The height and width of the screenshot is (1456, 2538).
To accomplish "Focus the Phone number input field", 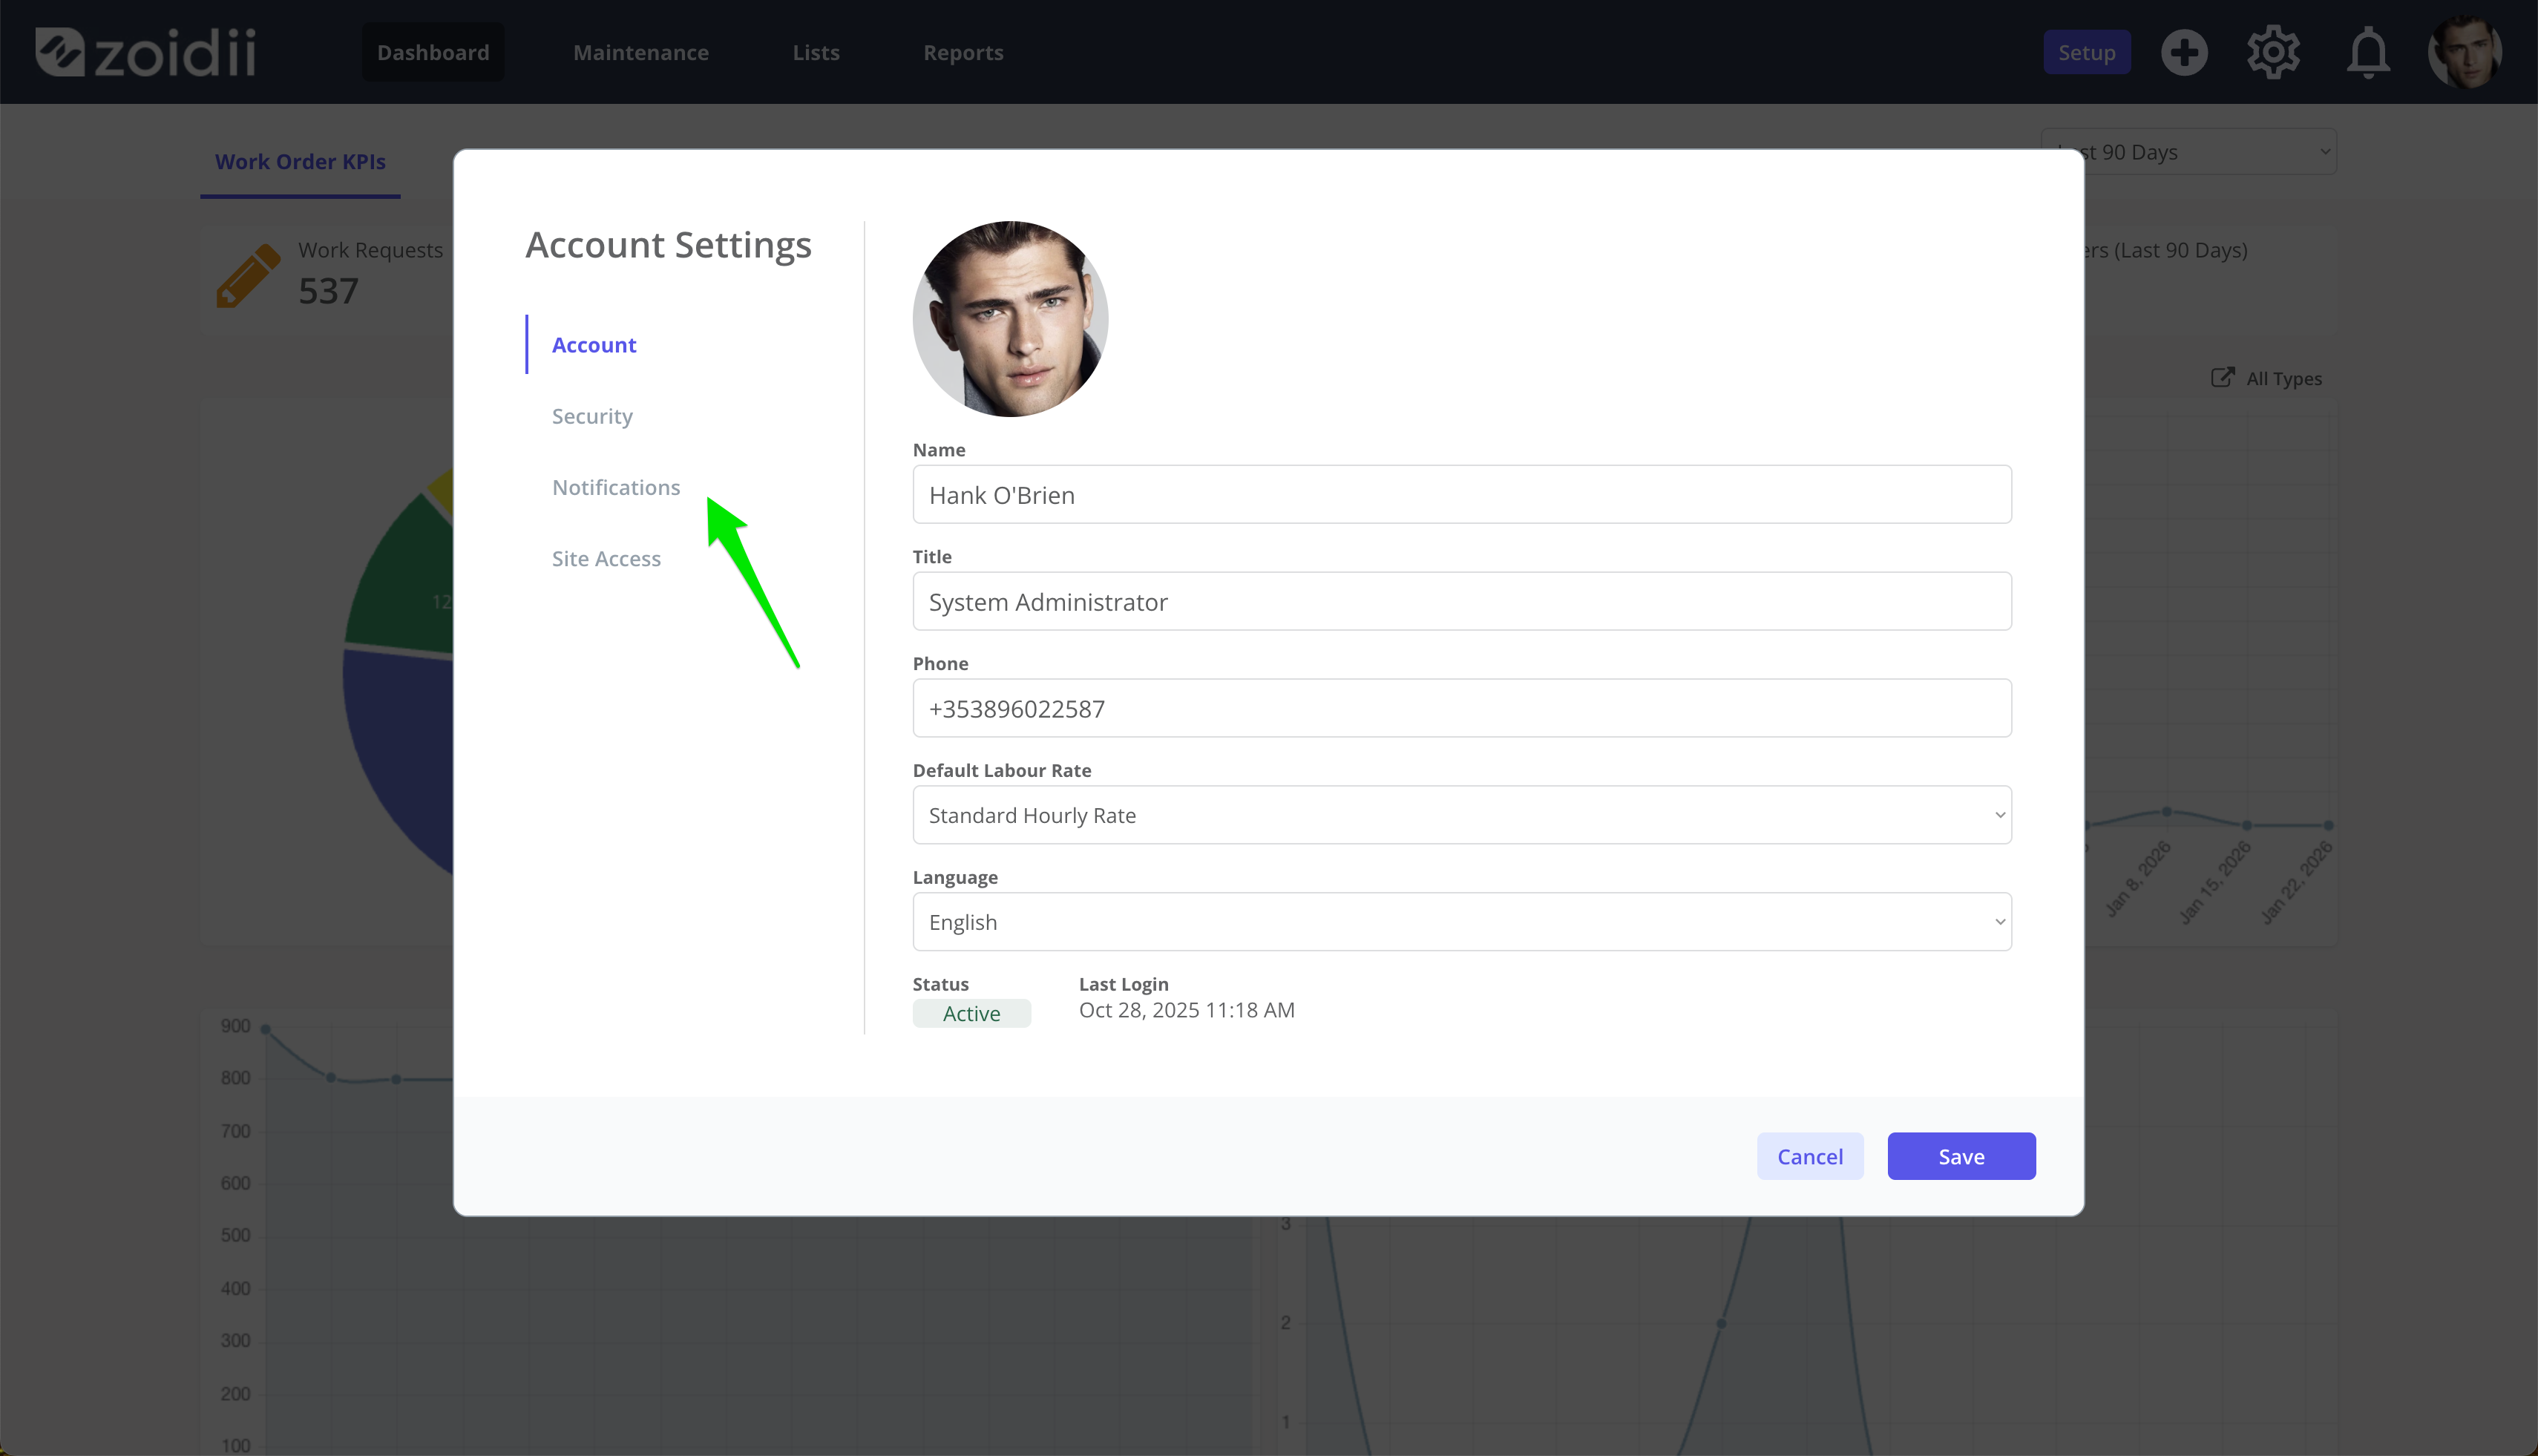I will (1461, 708).
